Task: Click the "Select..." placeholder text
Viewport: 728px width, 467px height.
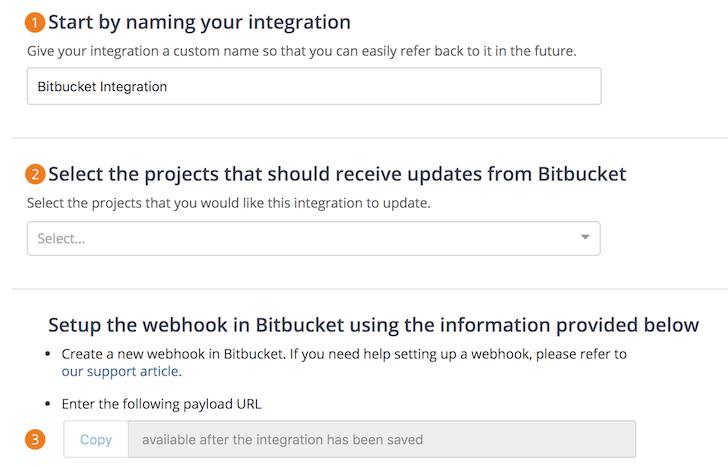Action: [x=61, y=239]
